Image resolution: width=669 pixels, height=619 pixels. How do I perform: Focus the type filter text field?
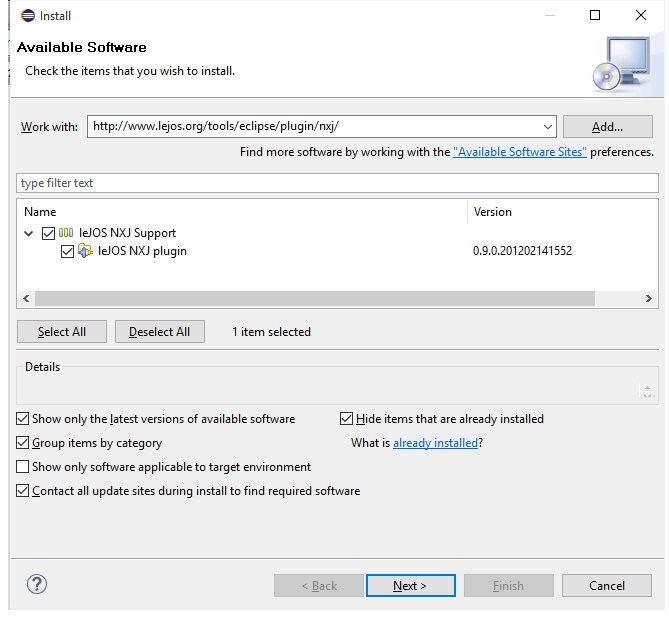point(337,183)
